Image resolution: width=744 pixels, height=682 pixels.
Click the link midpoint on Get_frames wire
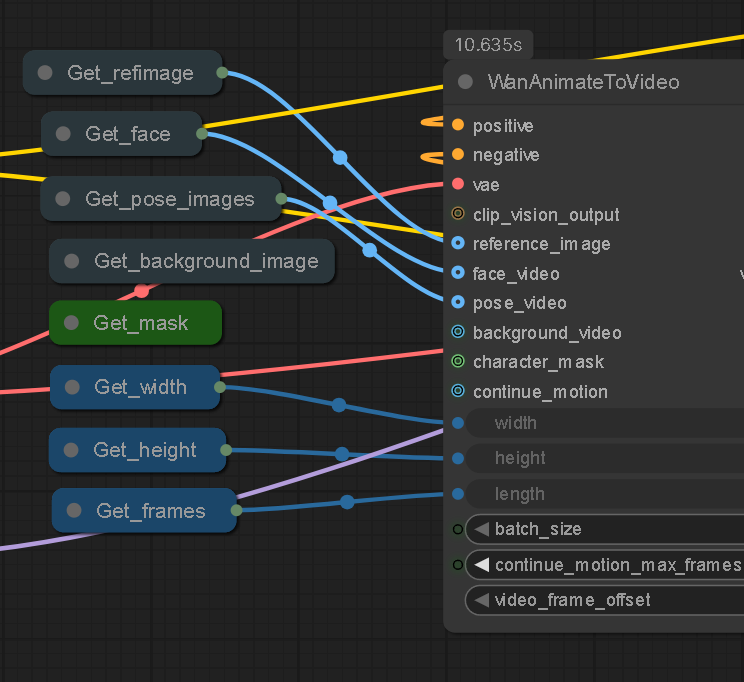pyautogui.click(x=347, y=502)
